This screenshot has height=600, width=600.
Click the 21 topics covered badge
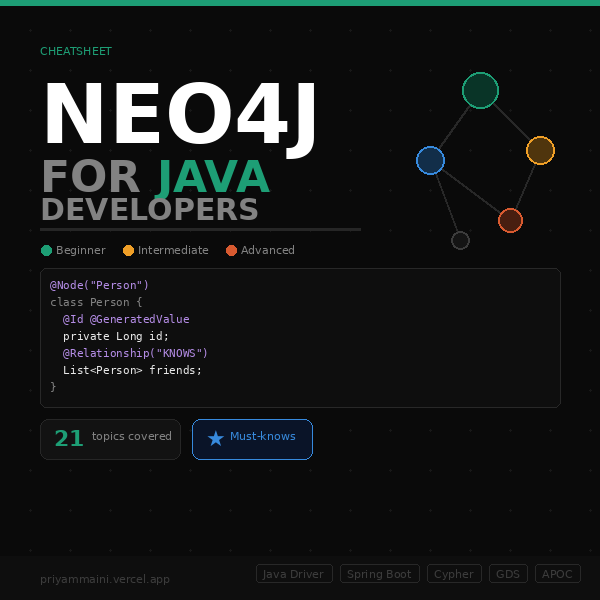[x=110, y=439]
